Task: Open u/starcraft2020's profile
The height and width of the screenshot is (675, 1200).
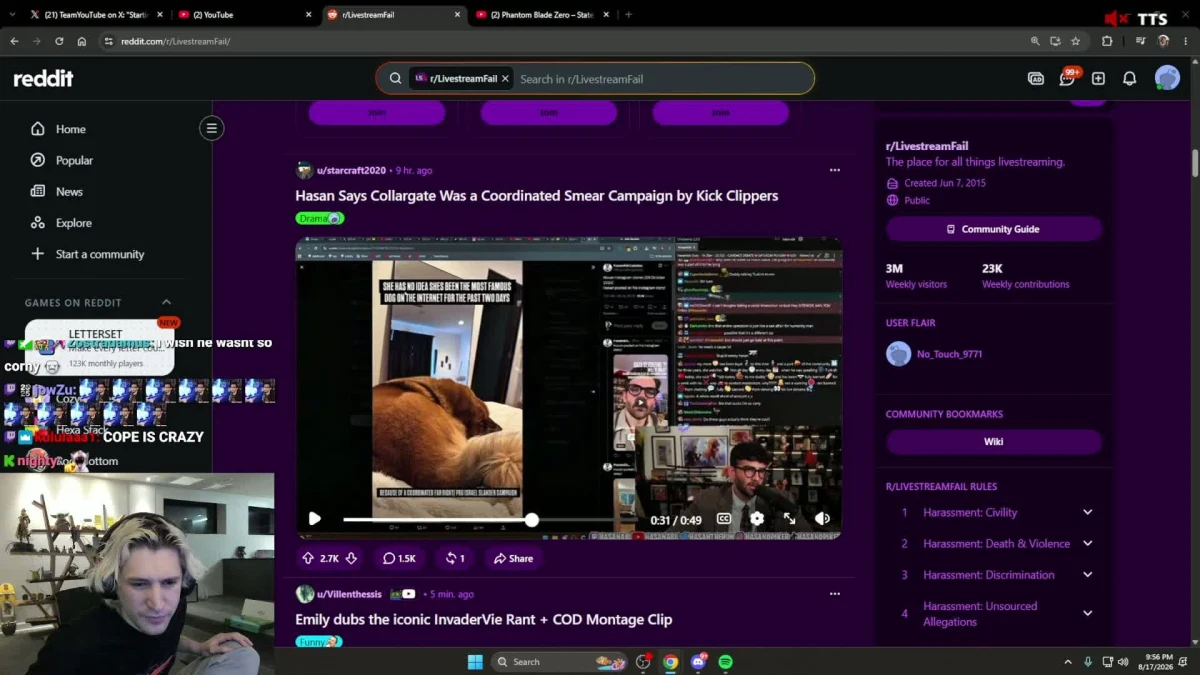Action: 351,170
